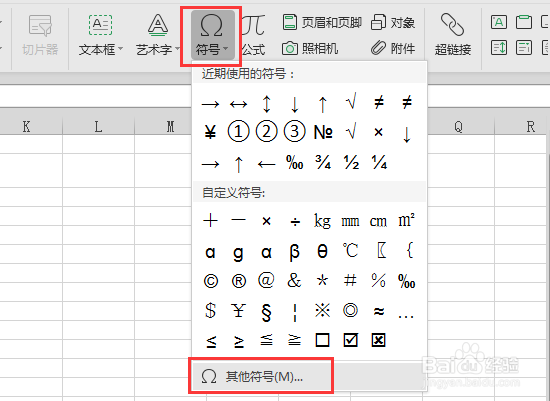This screenshot has height=401, width=550.
Task: Select column K header
Action: point(27,126)
